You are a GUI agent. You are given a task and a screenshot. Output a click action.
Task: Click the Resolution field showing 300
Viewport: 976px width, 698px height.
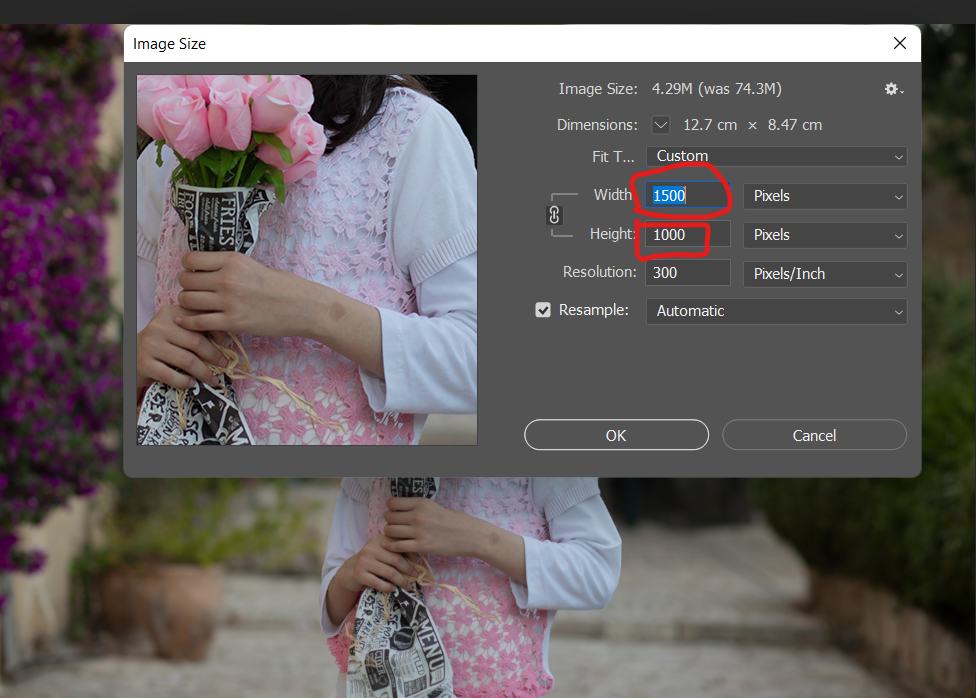coord(687,273)
